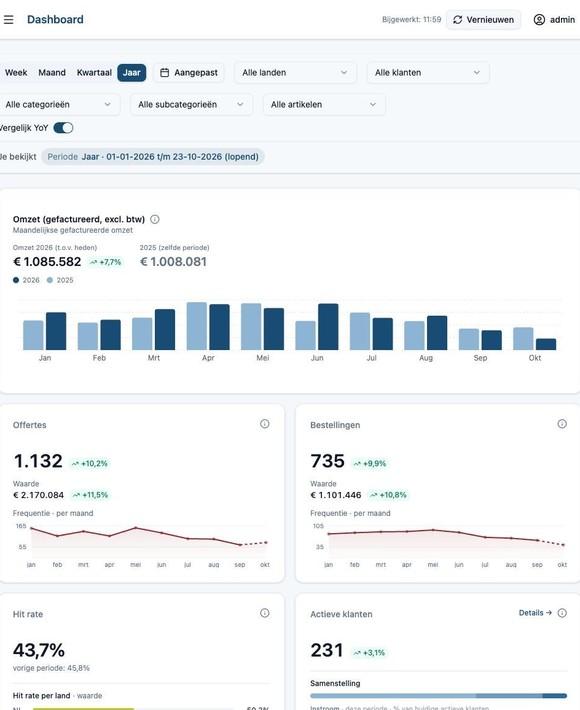Image resolution: width=580 pixels, height=710 pixels.
Task: Toggle the 2025 legend series
Action: pyautogui.click(x=60, y=280)
